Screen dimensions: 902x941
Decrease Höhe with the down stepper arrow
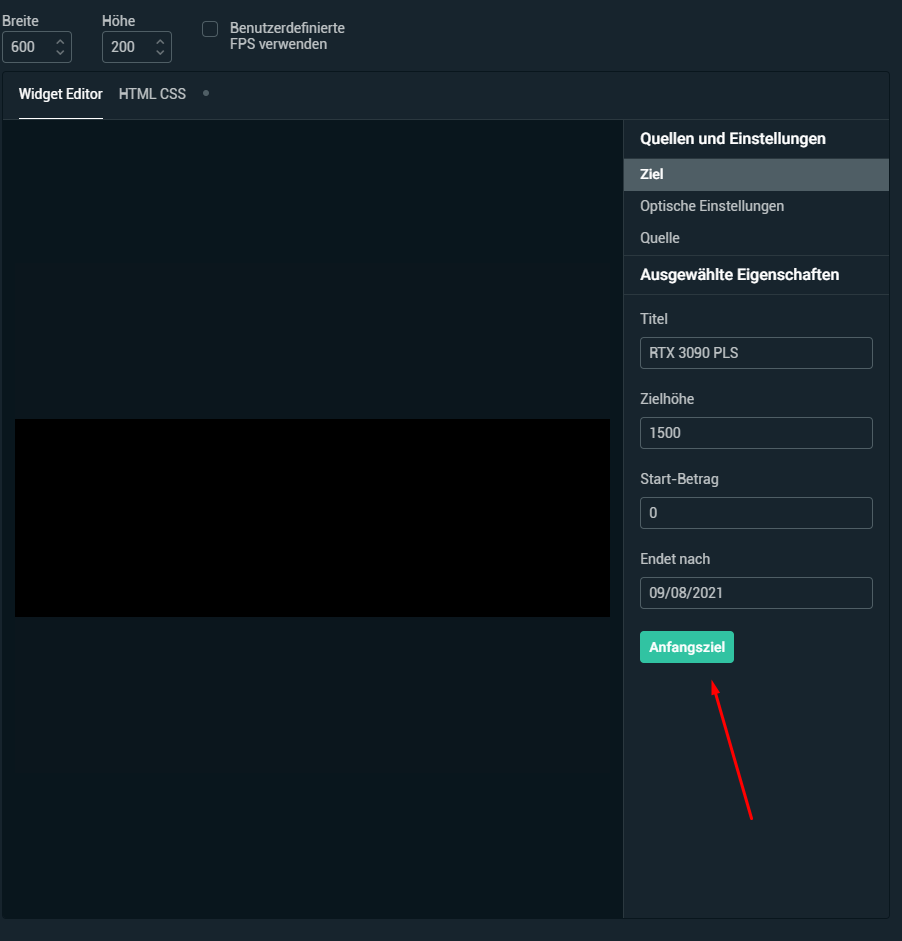point(159,52)
